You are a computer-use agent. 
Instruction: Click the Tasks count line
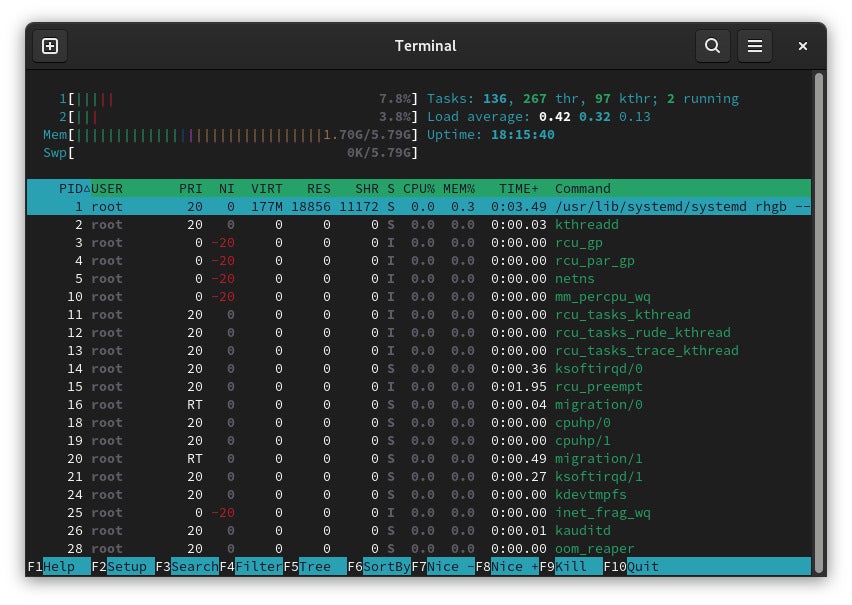[x=583, y=99]
